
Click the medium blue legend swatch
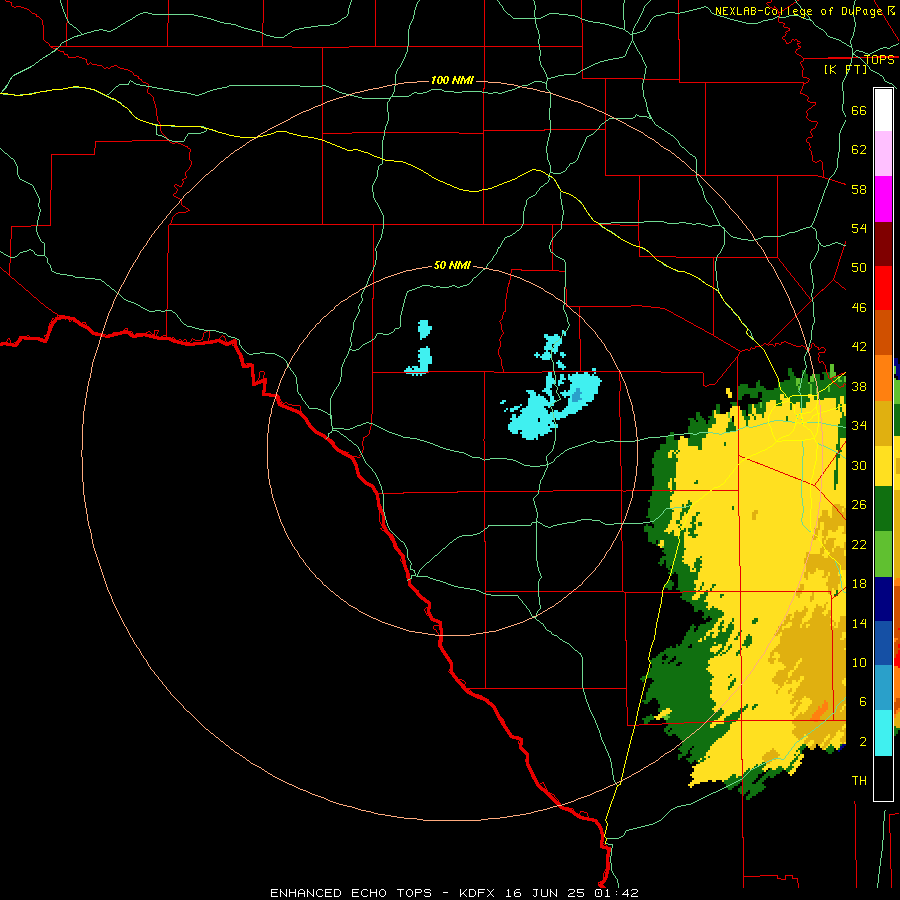click(883, 643)
